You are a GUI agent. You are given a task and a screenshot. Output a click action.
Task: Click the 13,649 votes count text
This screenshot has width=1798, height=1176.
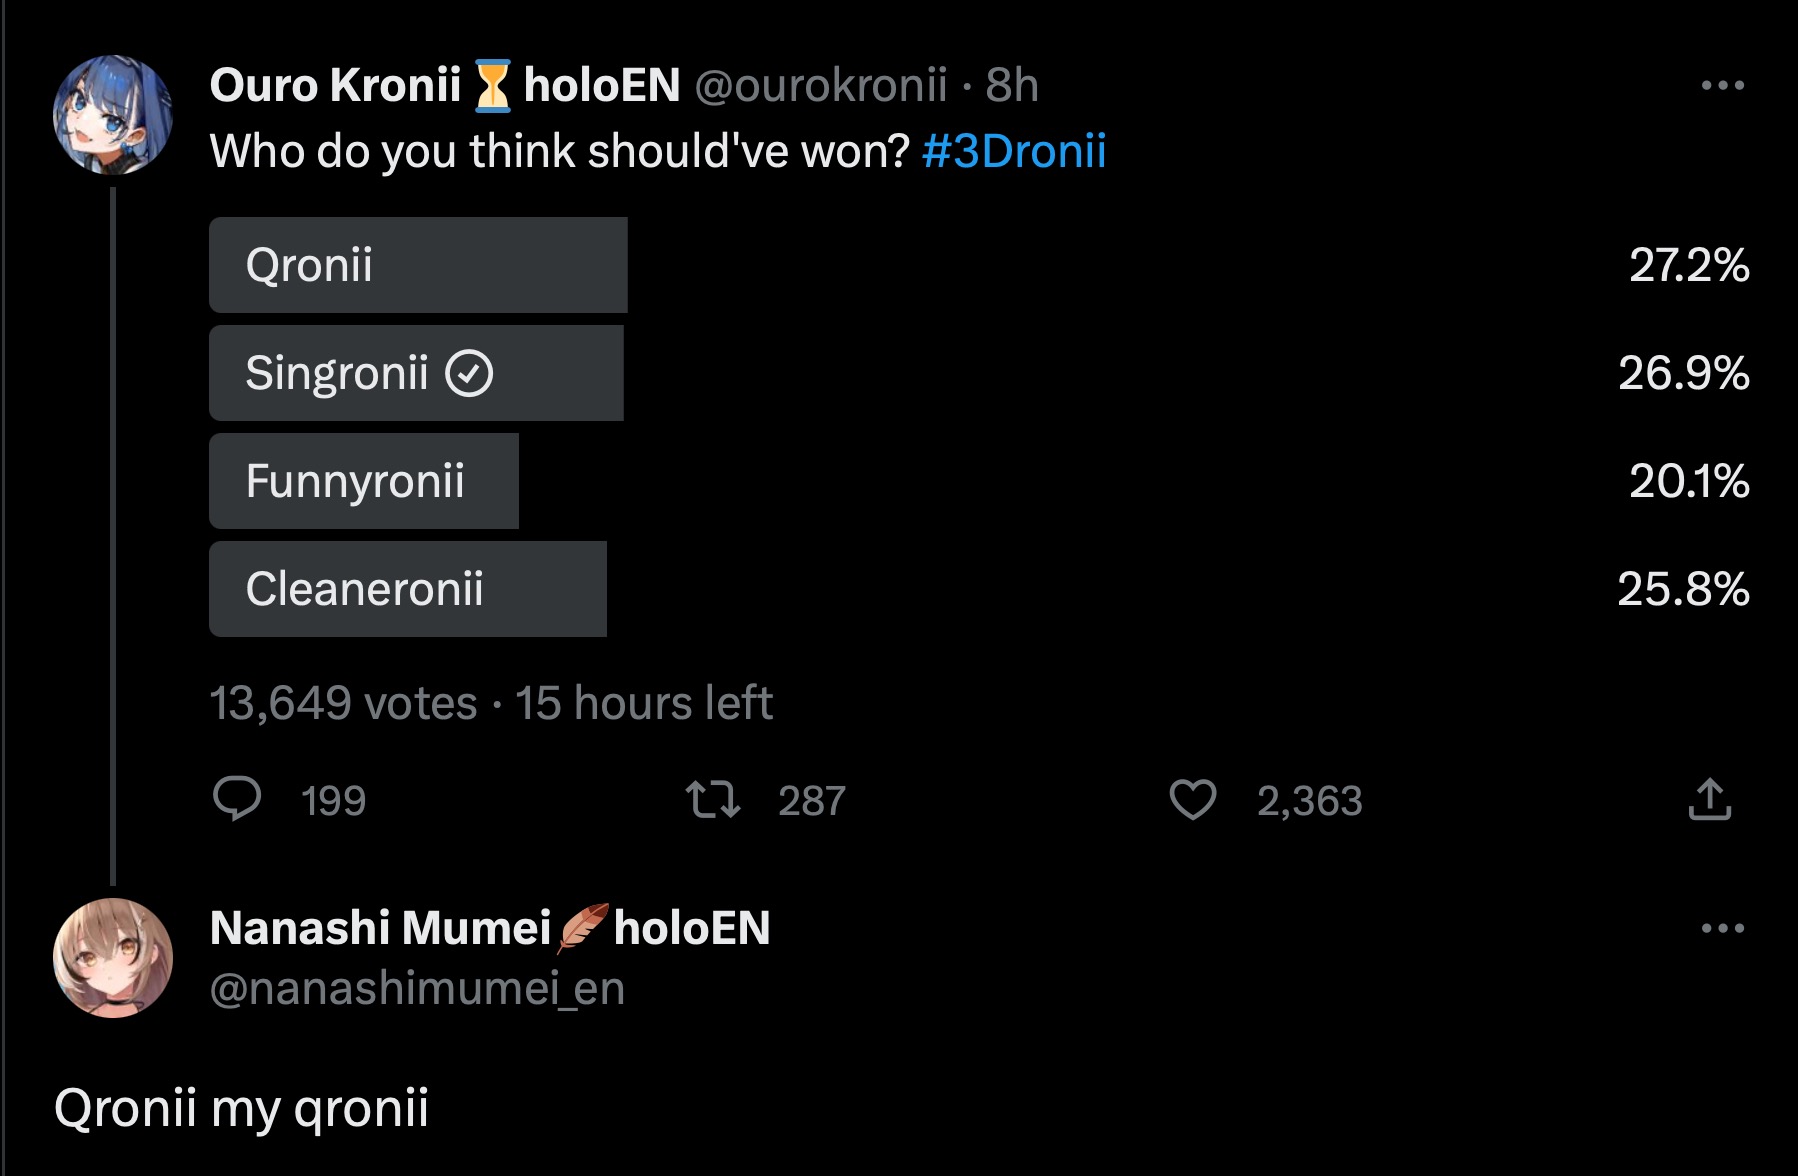pyautogui.click(x=343, y=703)
